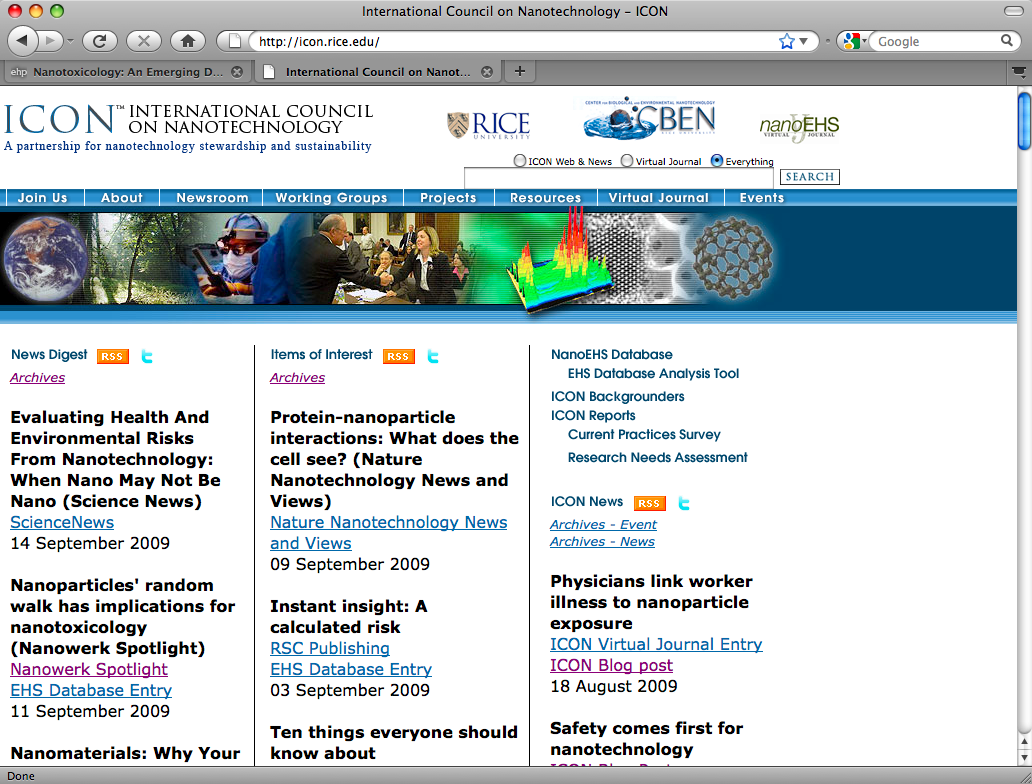Open ICON News Twitter icon
This screenshot has width=1032, height=784.
pyautogui.click(x=684, y=504)
